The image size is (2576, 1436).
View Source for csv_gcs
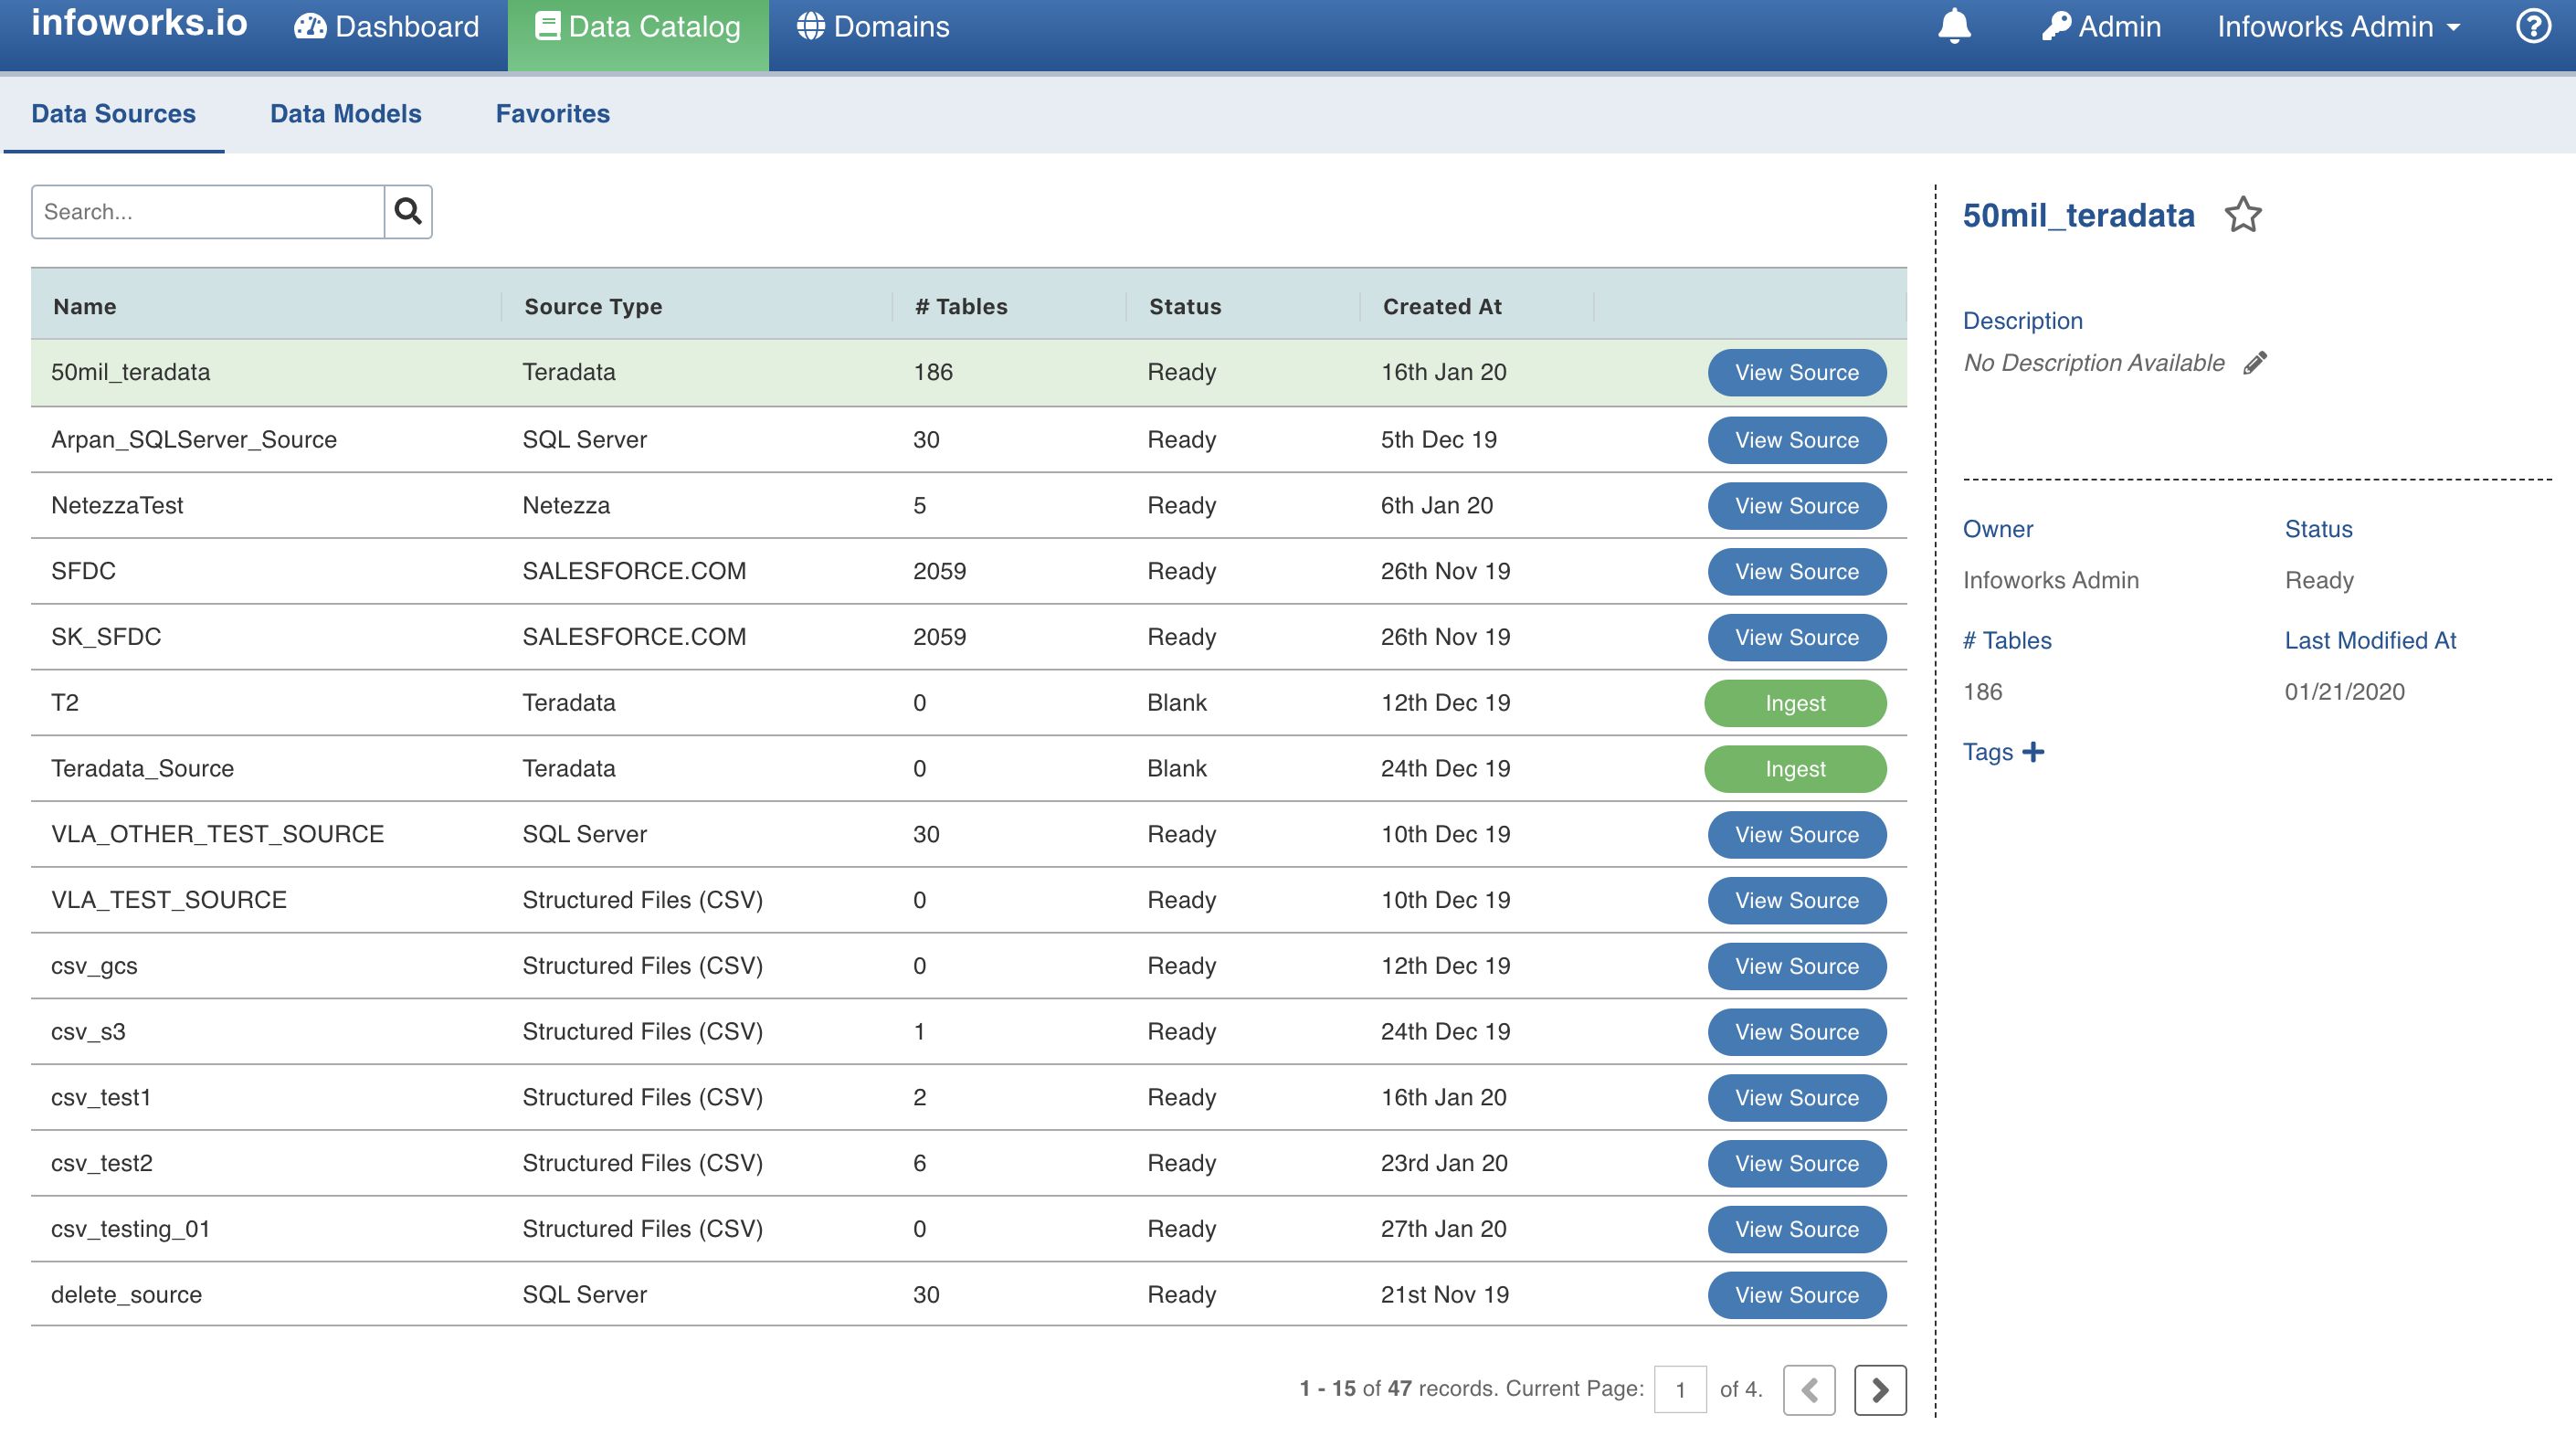[1797, 966]
